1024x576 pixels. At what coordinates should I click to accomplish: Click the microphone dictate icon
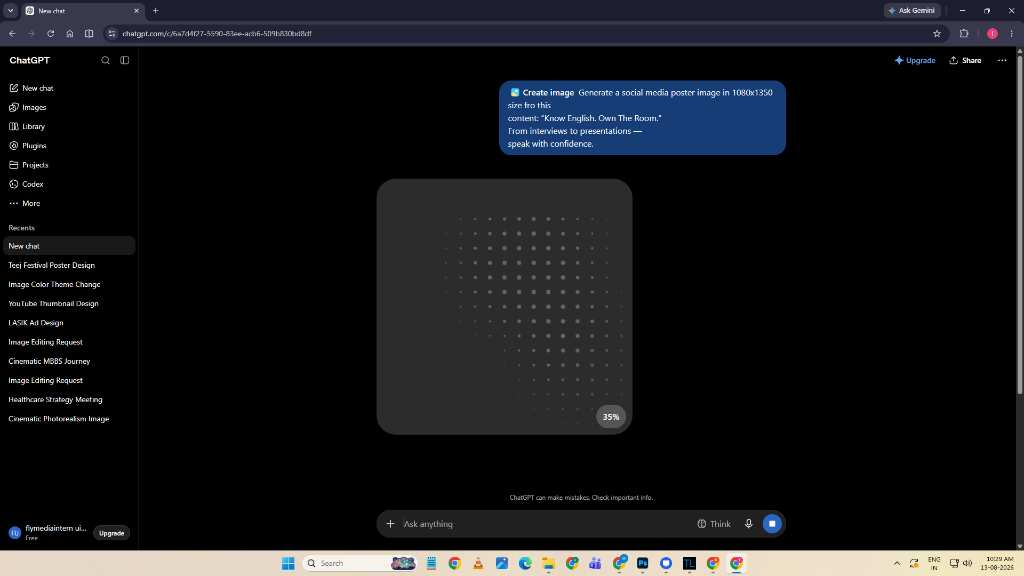(x=748, y=524)
